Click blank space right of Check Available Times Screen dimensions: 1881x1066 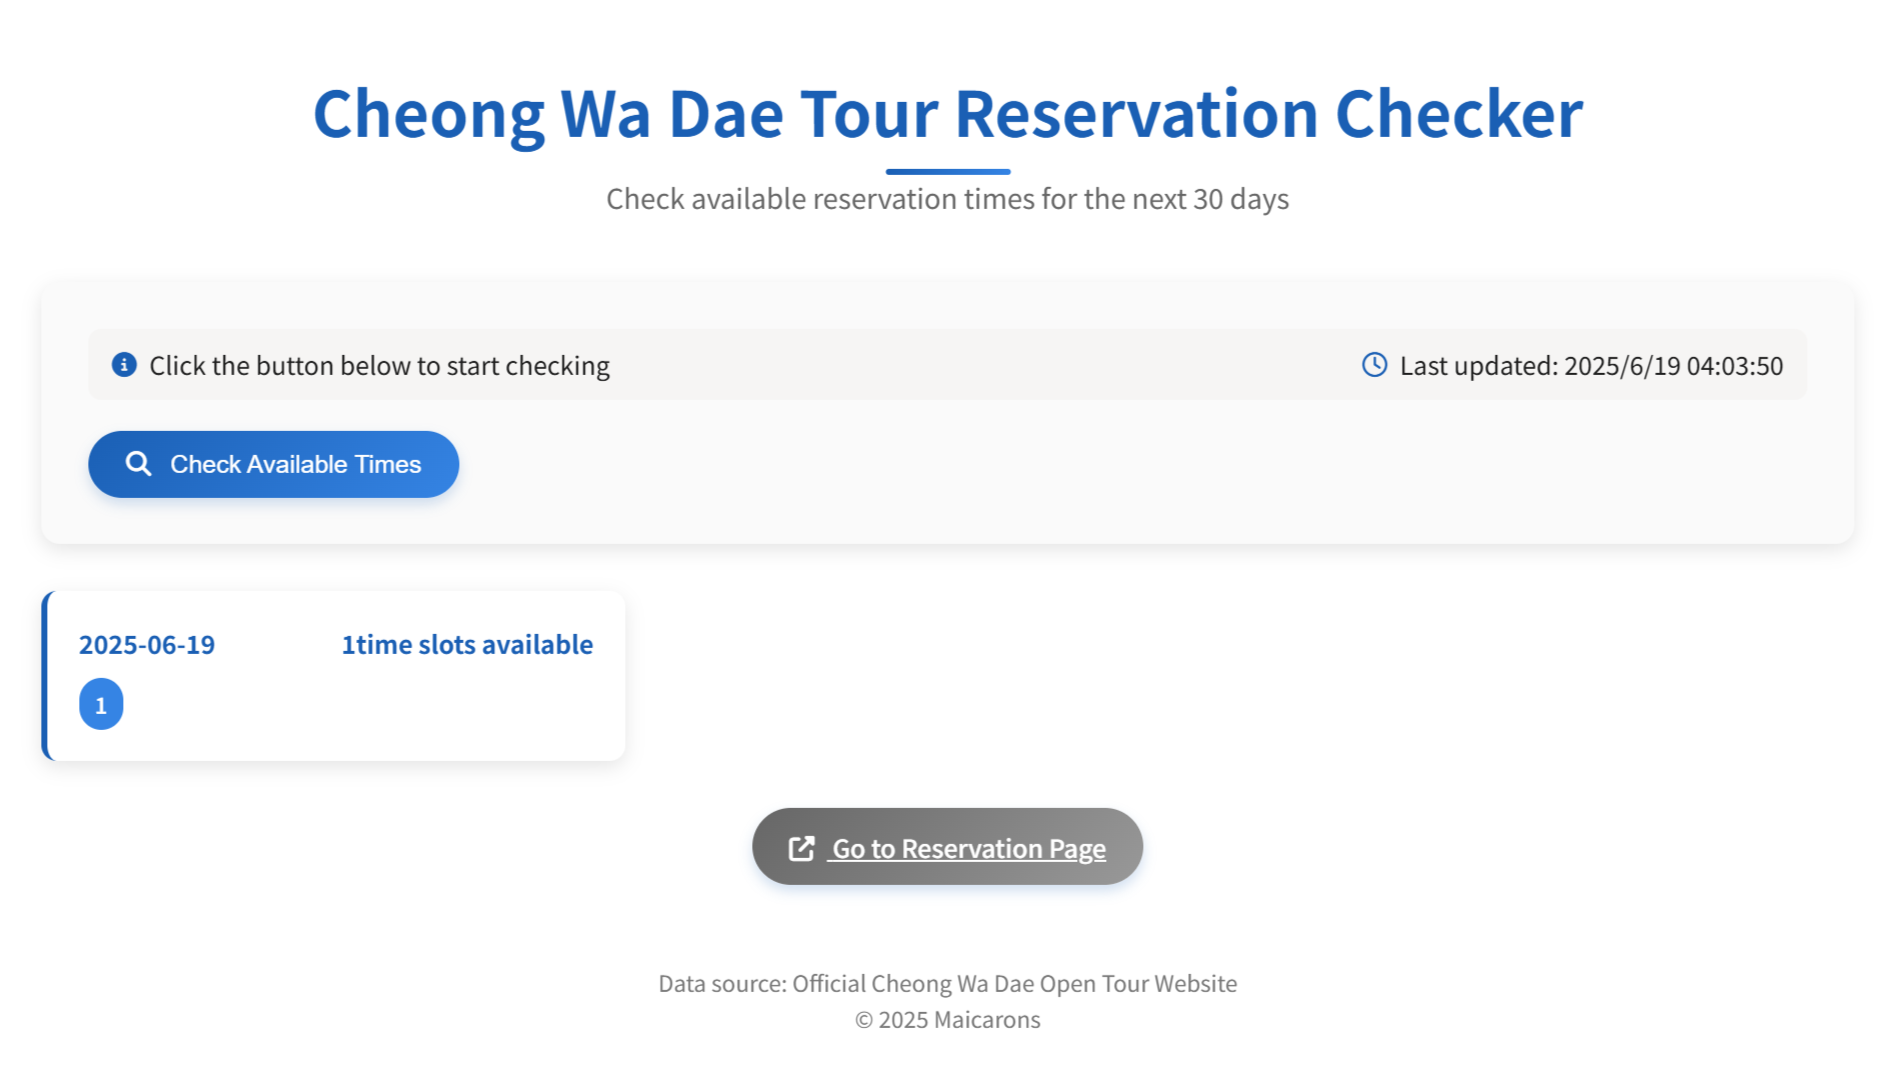pyautogui.click(x=1100, y=464)
